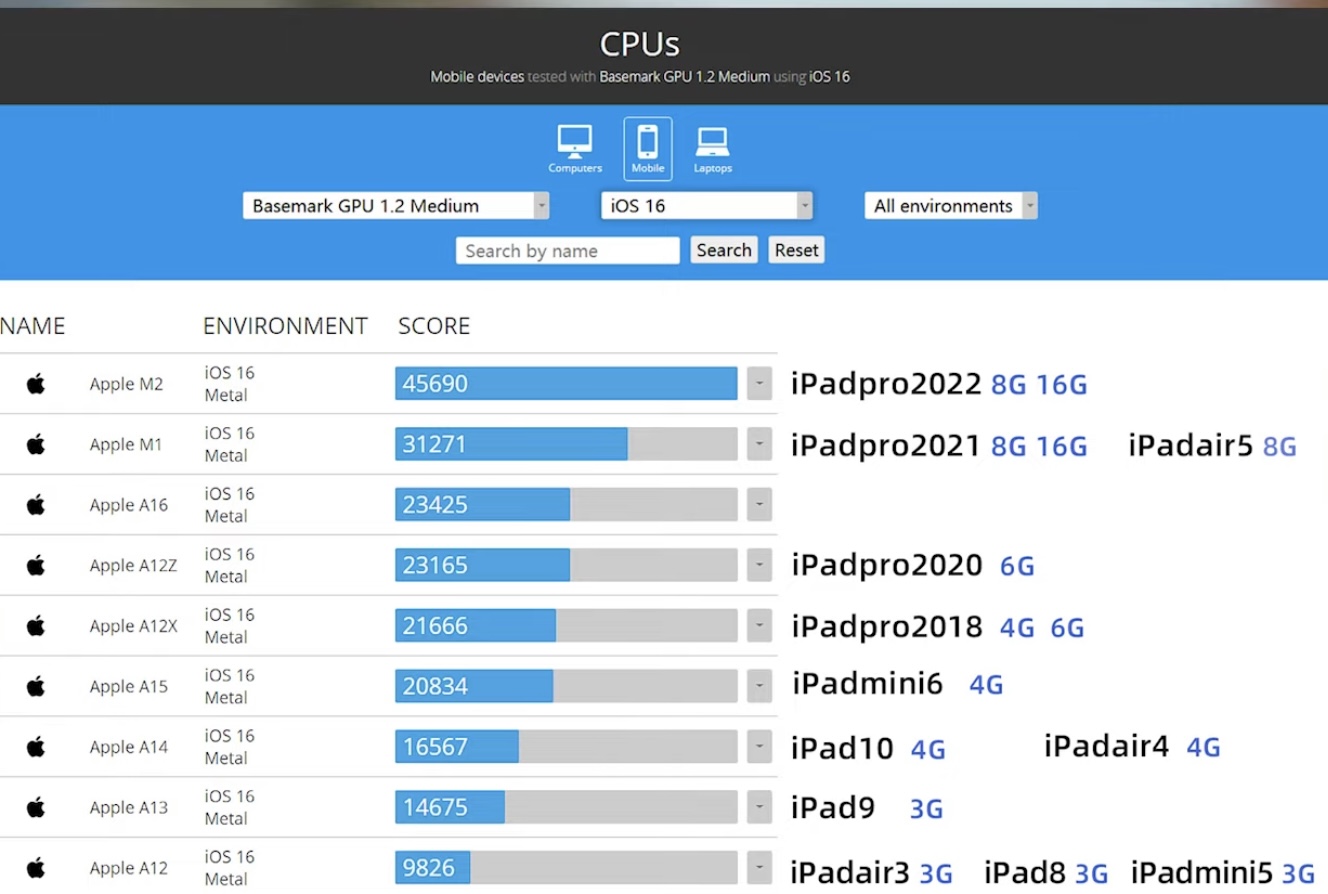The width and height of the screenshot is (1328, 894).
Task: Click the CPUs page title
Action: (640, 44)
